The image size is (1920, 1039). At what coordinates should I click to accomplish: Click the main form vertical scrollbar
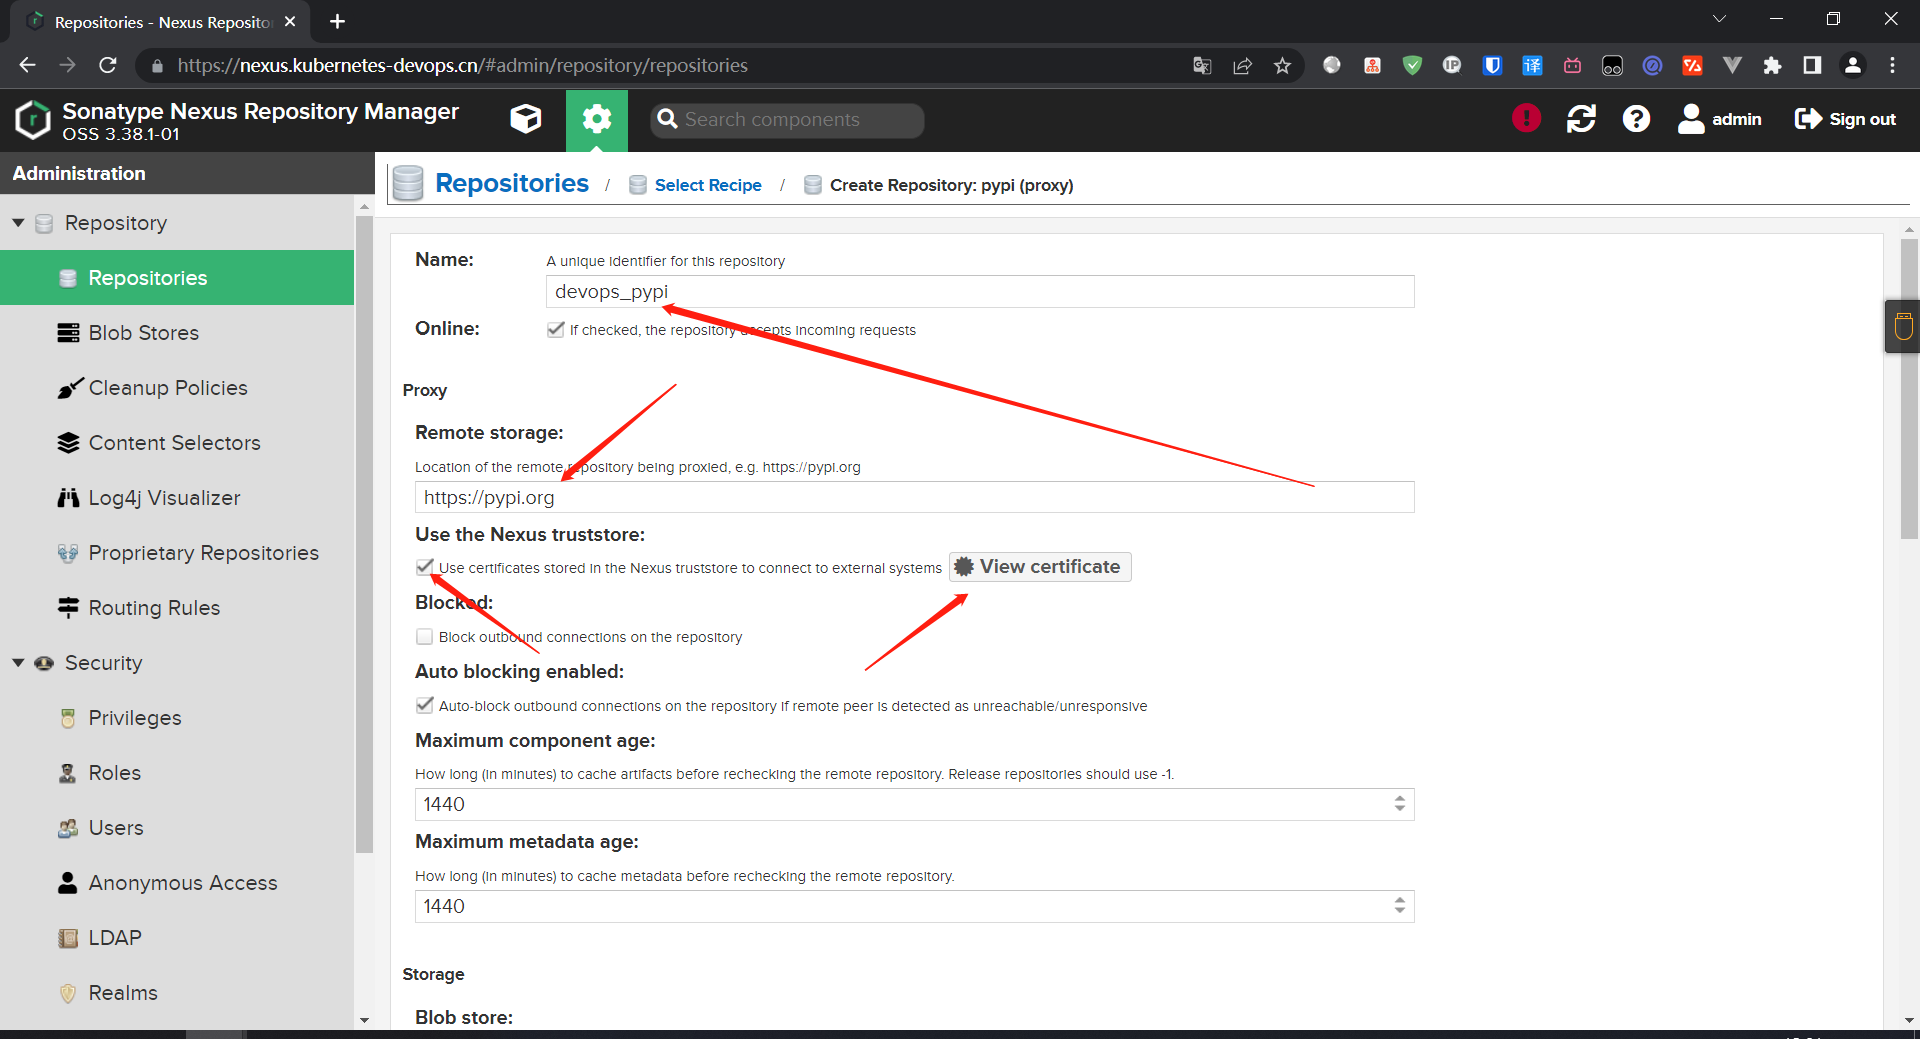[1909, 390]
